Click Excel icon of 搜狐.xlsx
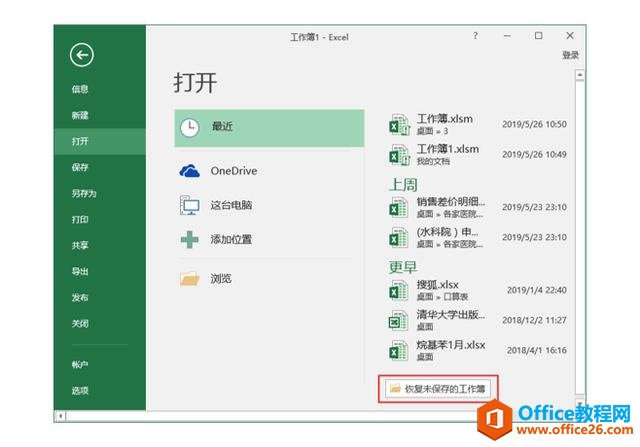640x447 pixels. 398,290
